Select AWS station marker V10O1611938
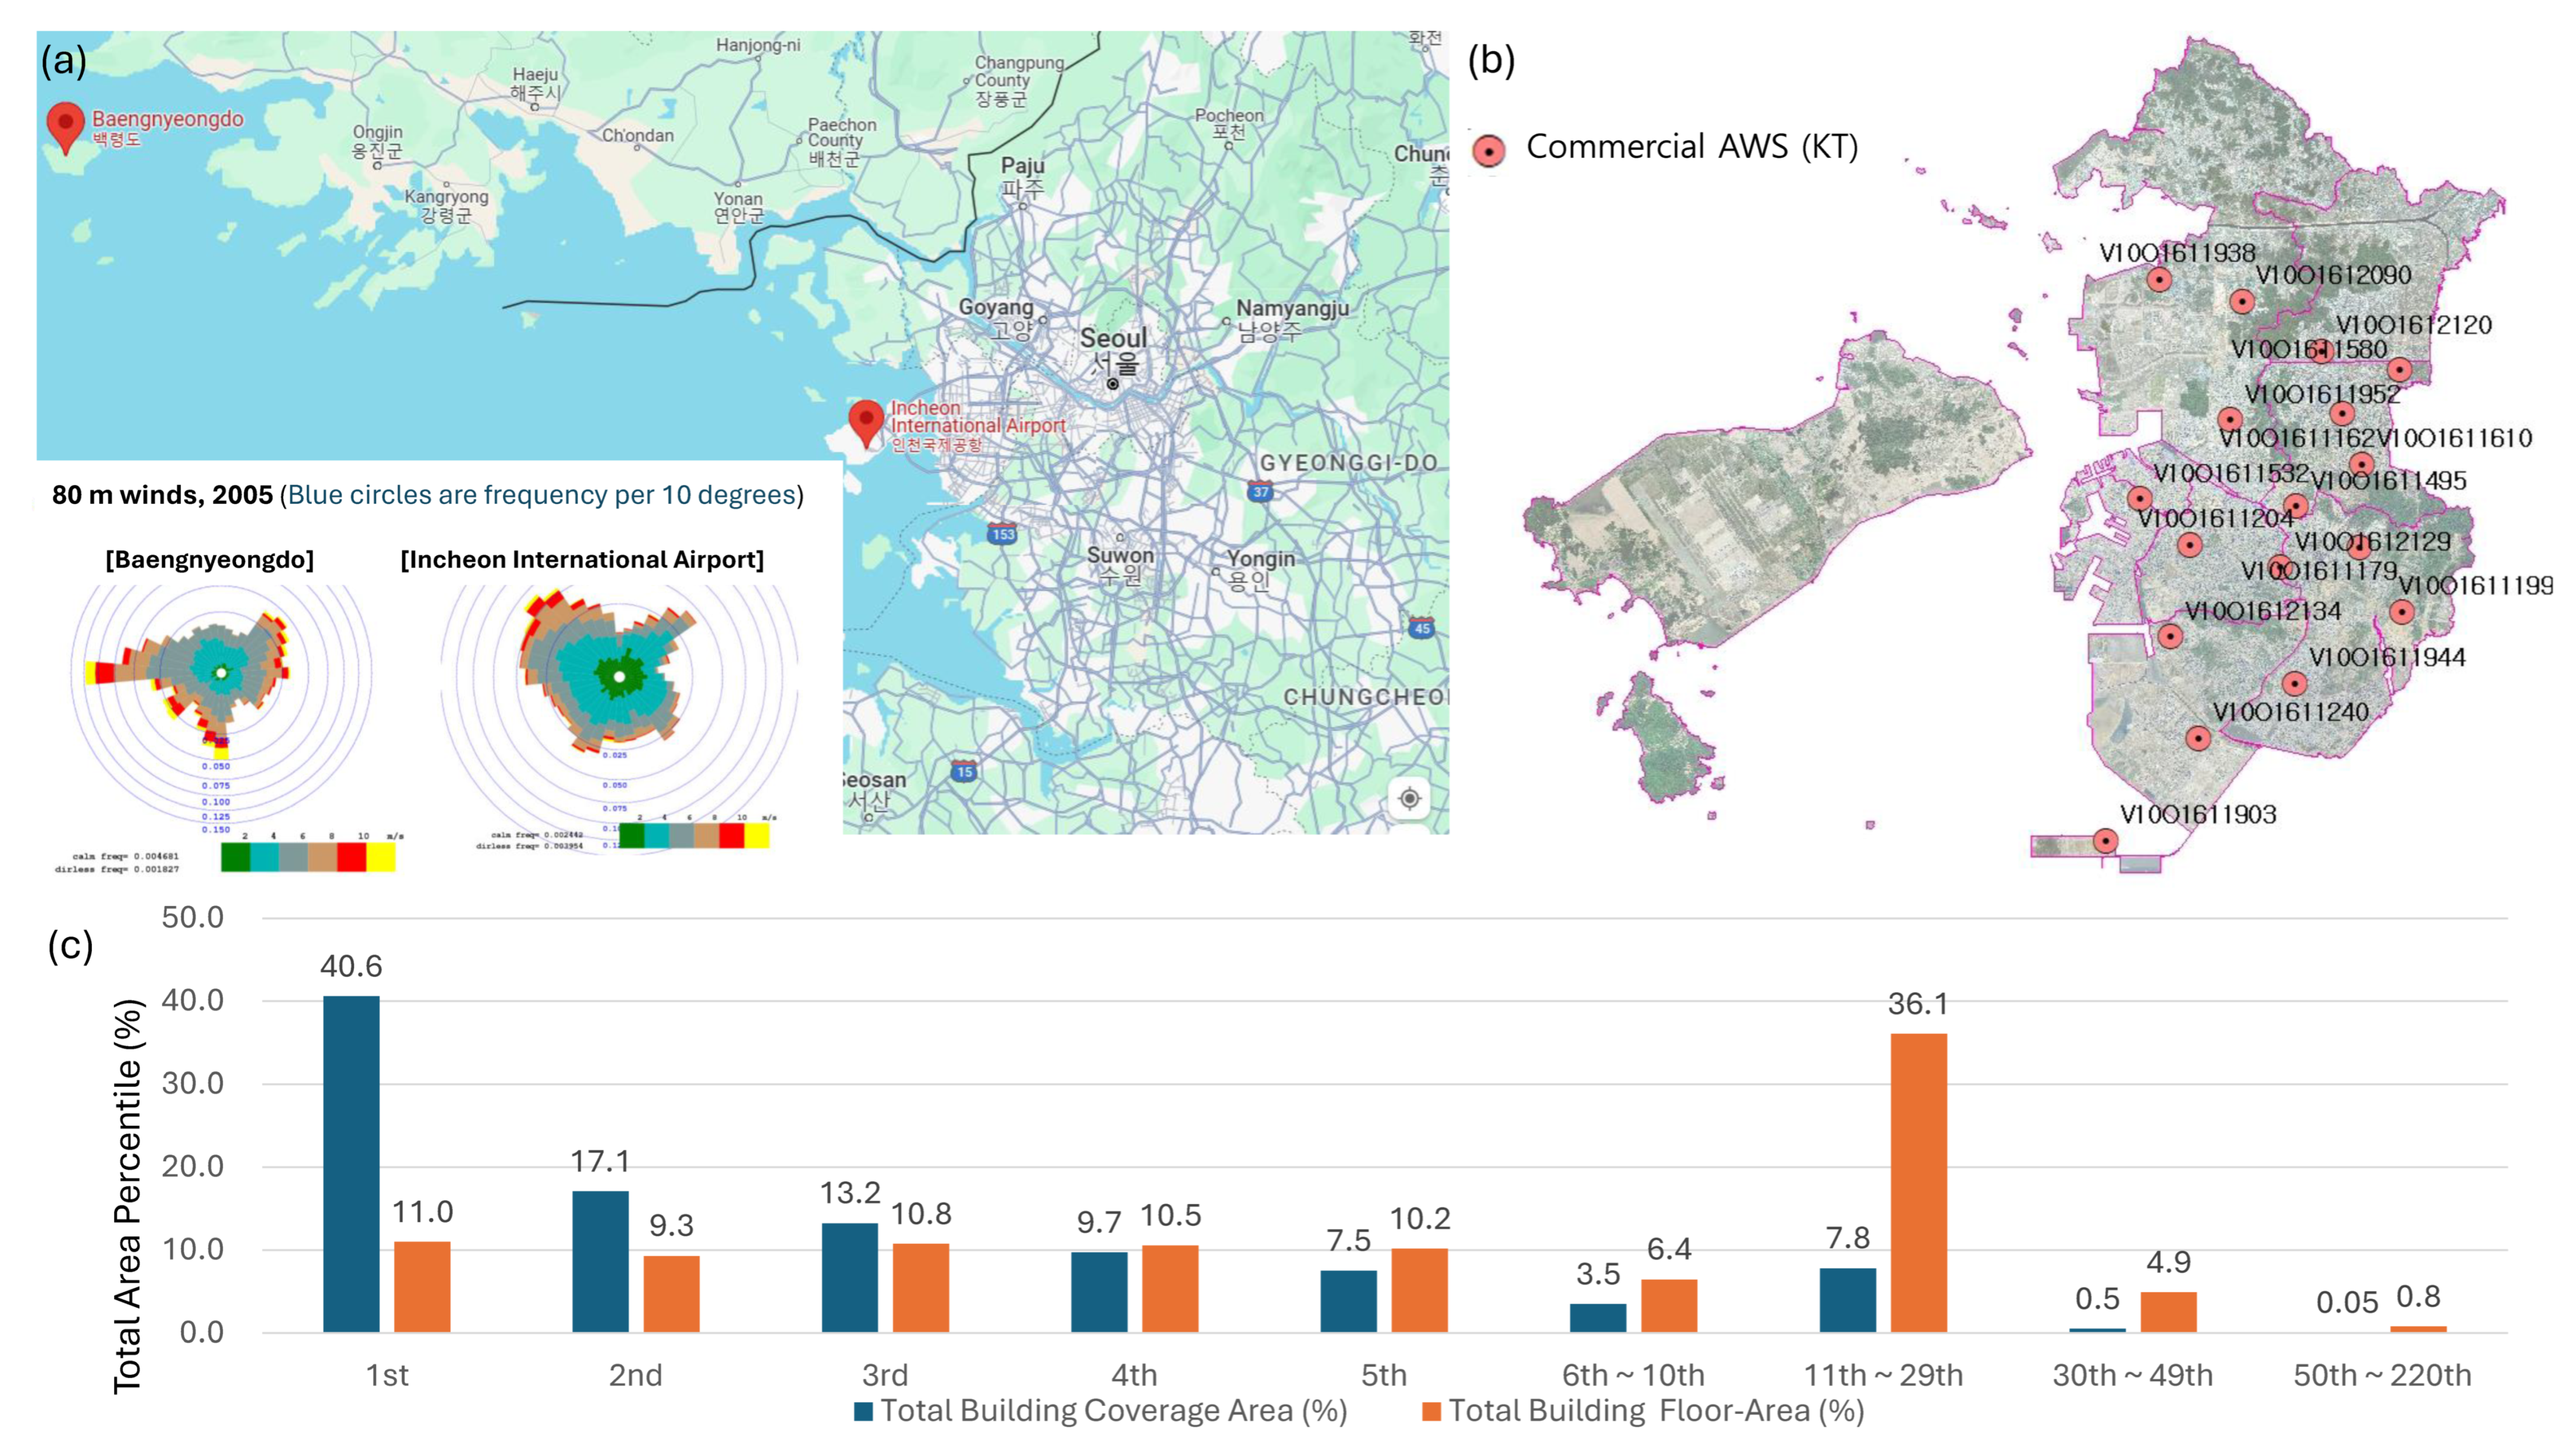 point(2159,279)
